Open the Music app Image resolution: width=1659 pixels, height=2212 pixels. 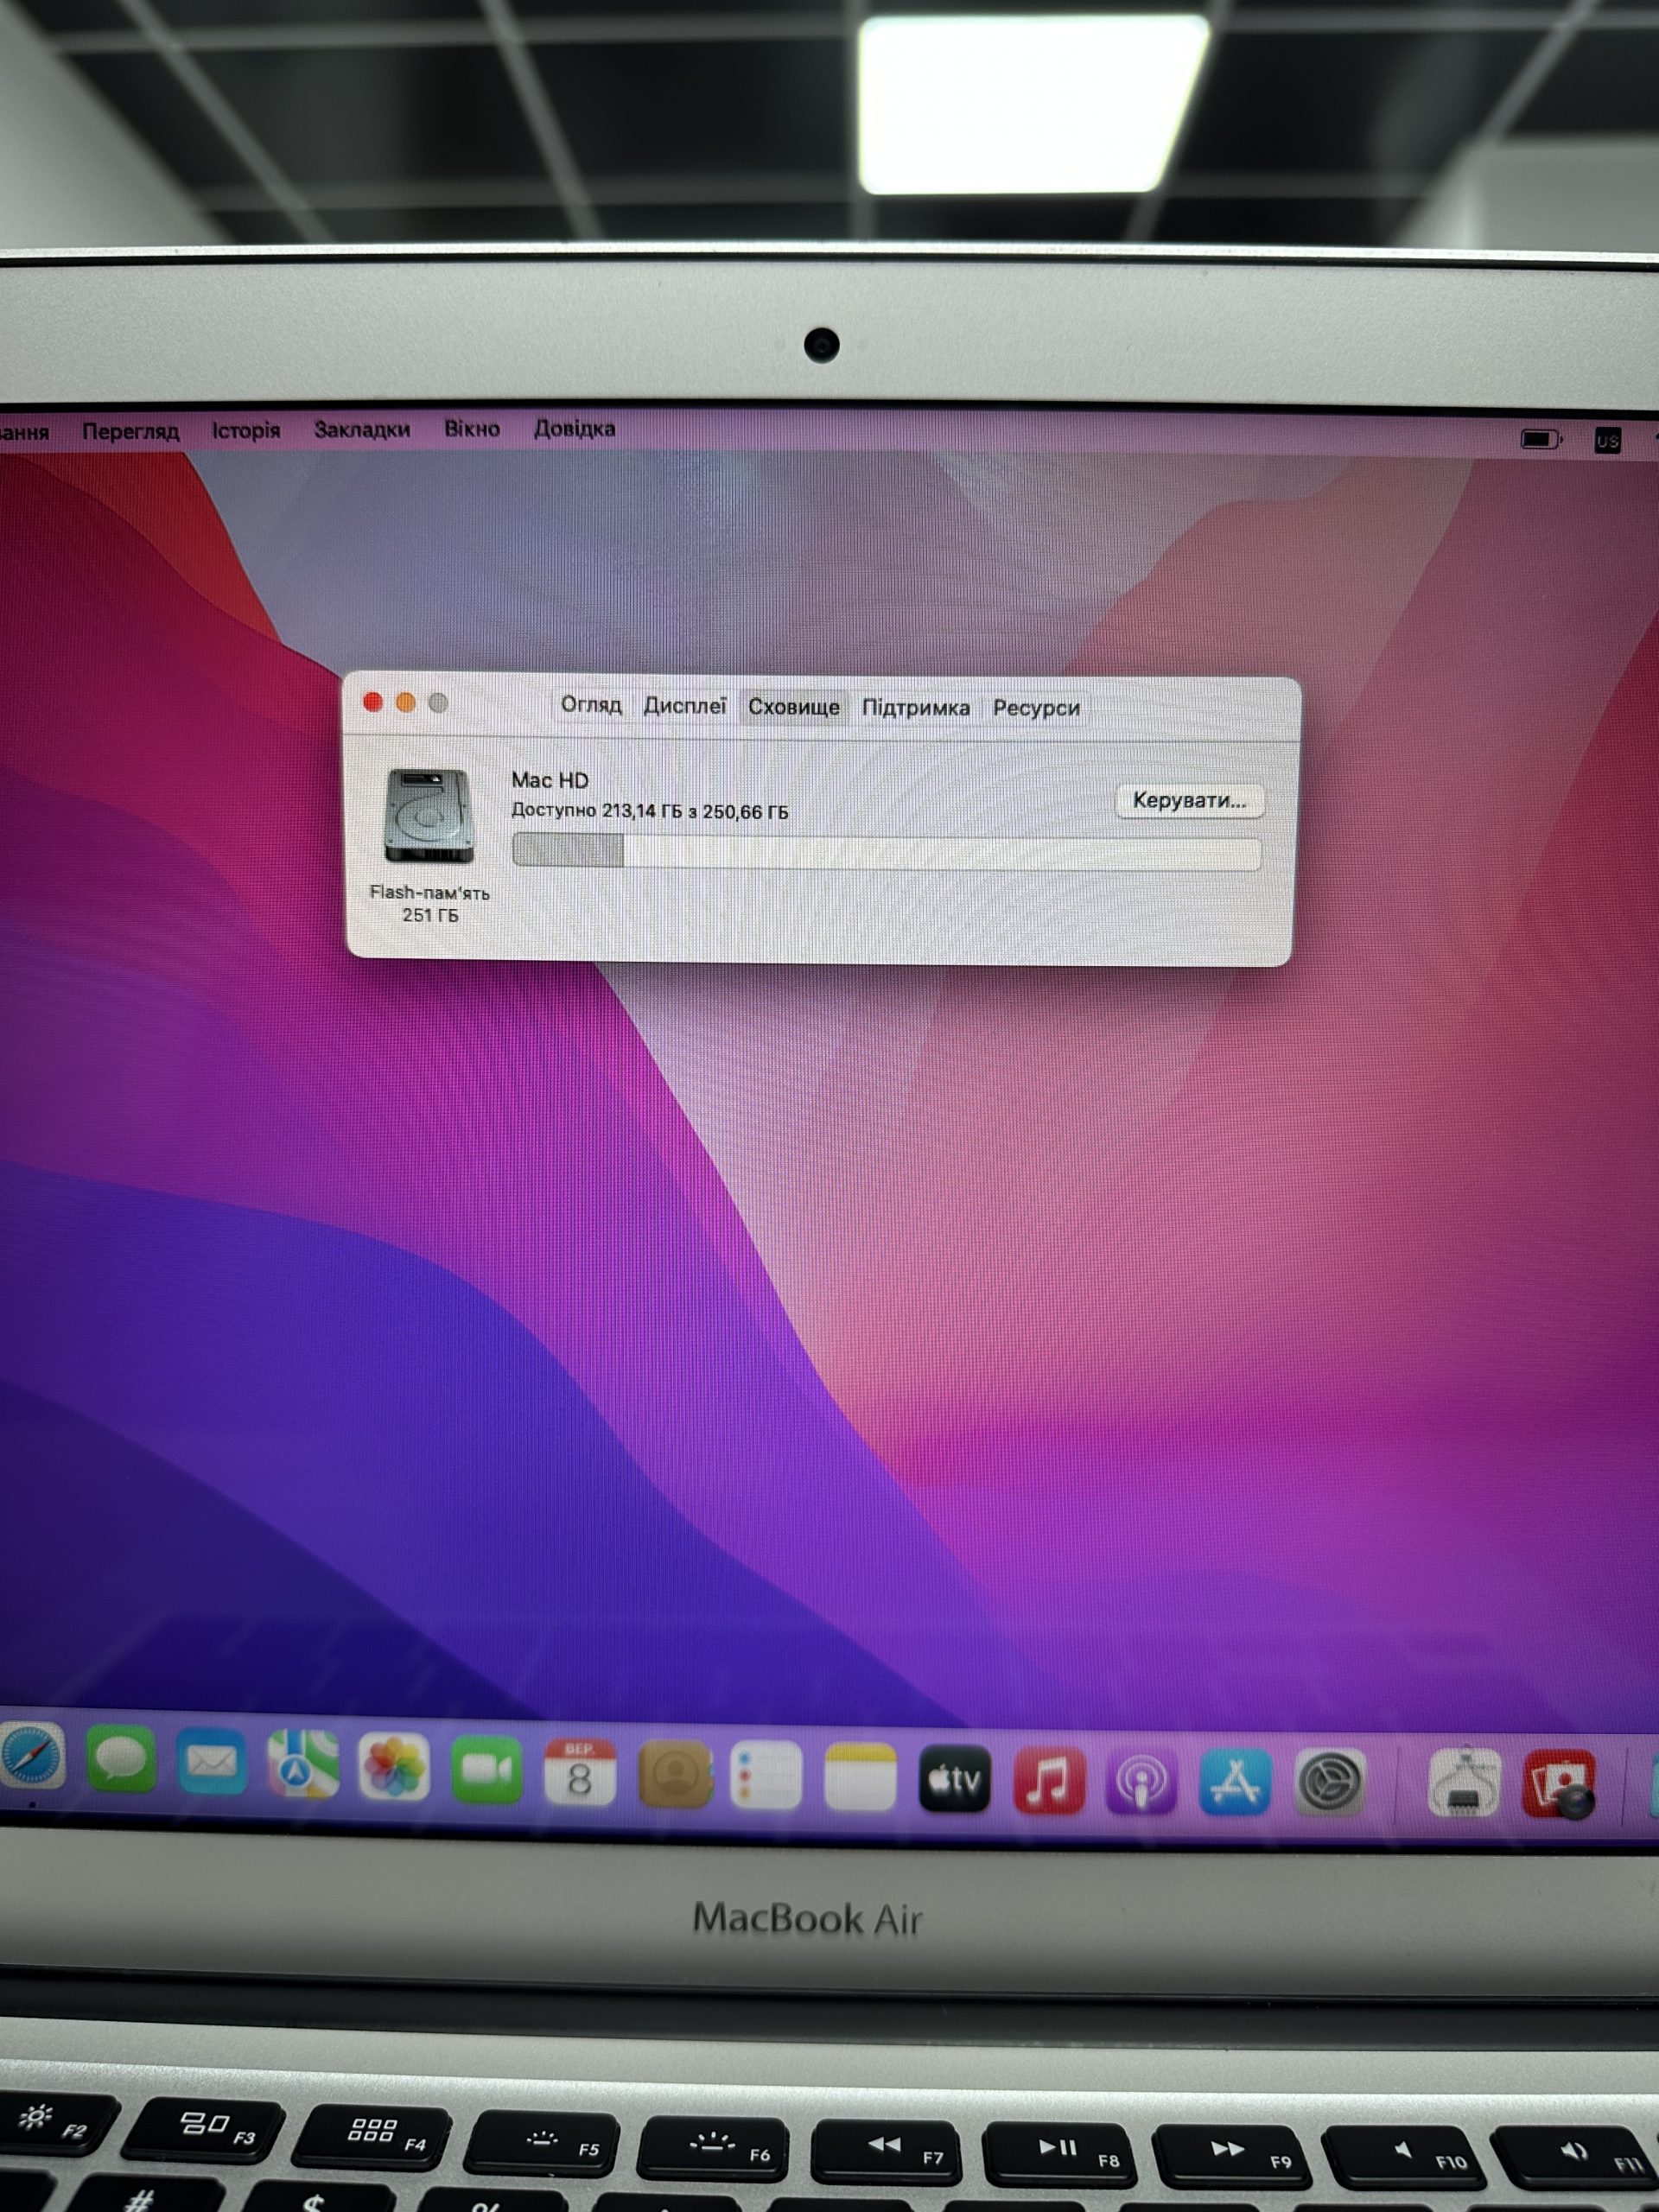pyautogui.click(x=1049, y=1781)
